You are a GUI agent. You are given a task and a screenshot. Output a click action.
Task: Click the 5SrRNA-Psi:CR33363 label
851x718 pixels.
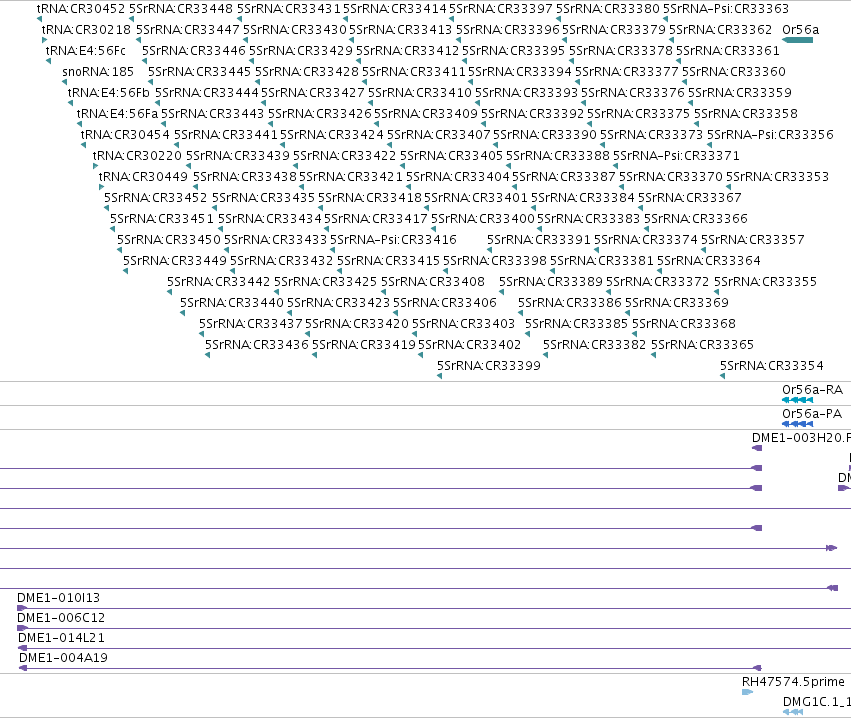(x=726, y=9)
